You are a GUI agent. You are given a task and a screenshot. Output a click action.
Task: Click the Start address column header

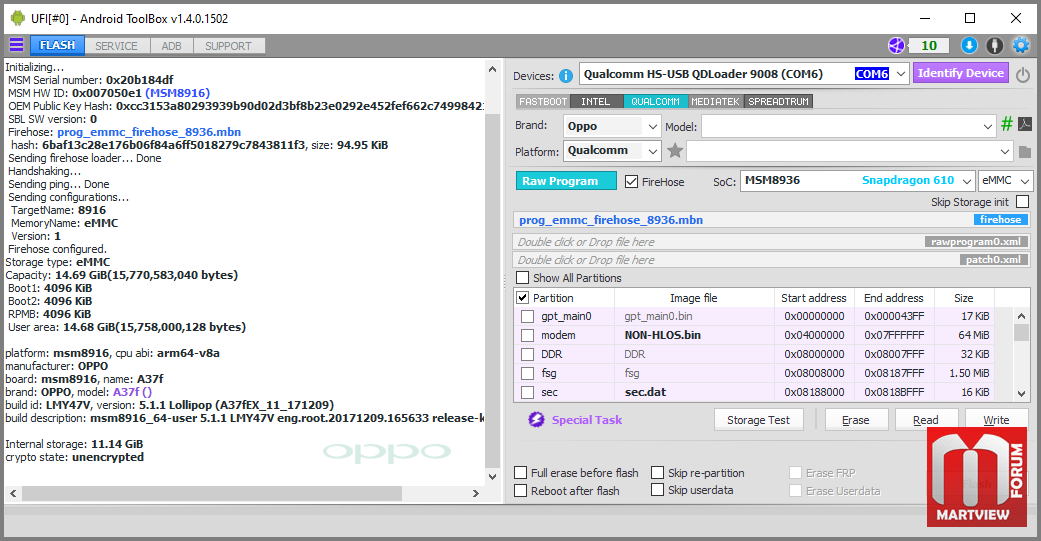coord(813,298)
